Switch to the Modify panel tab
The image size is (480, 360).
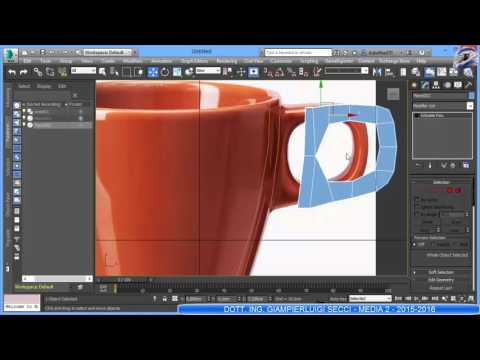click(x=425, y=85)
